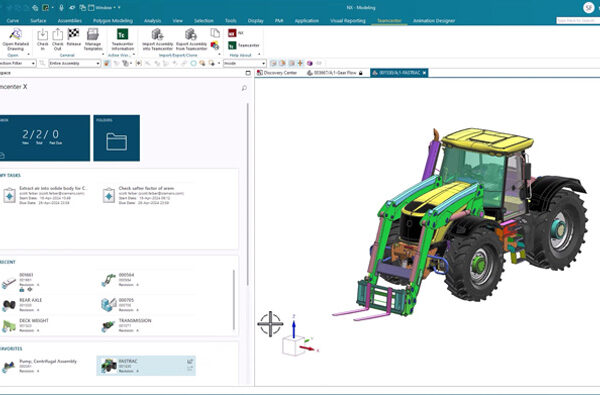The width and height of the screenshot is (600, 395).
Task: Toggle the panel maximize button beside Discovery Center
Action: (248, 73)
